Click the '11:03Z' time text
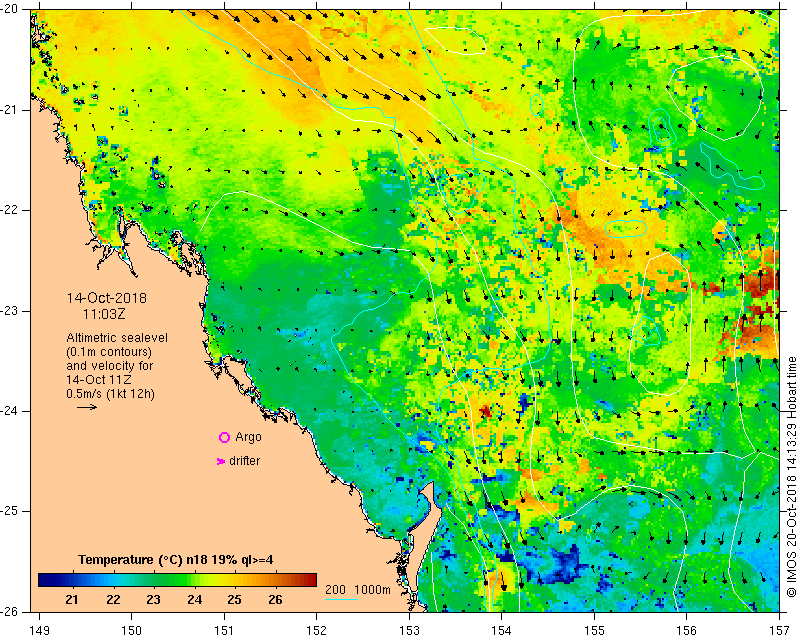This screenshot has width=800, height=640. [104, 314]
